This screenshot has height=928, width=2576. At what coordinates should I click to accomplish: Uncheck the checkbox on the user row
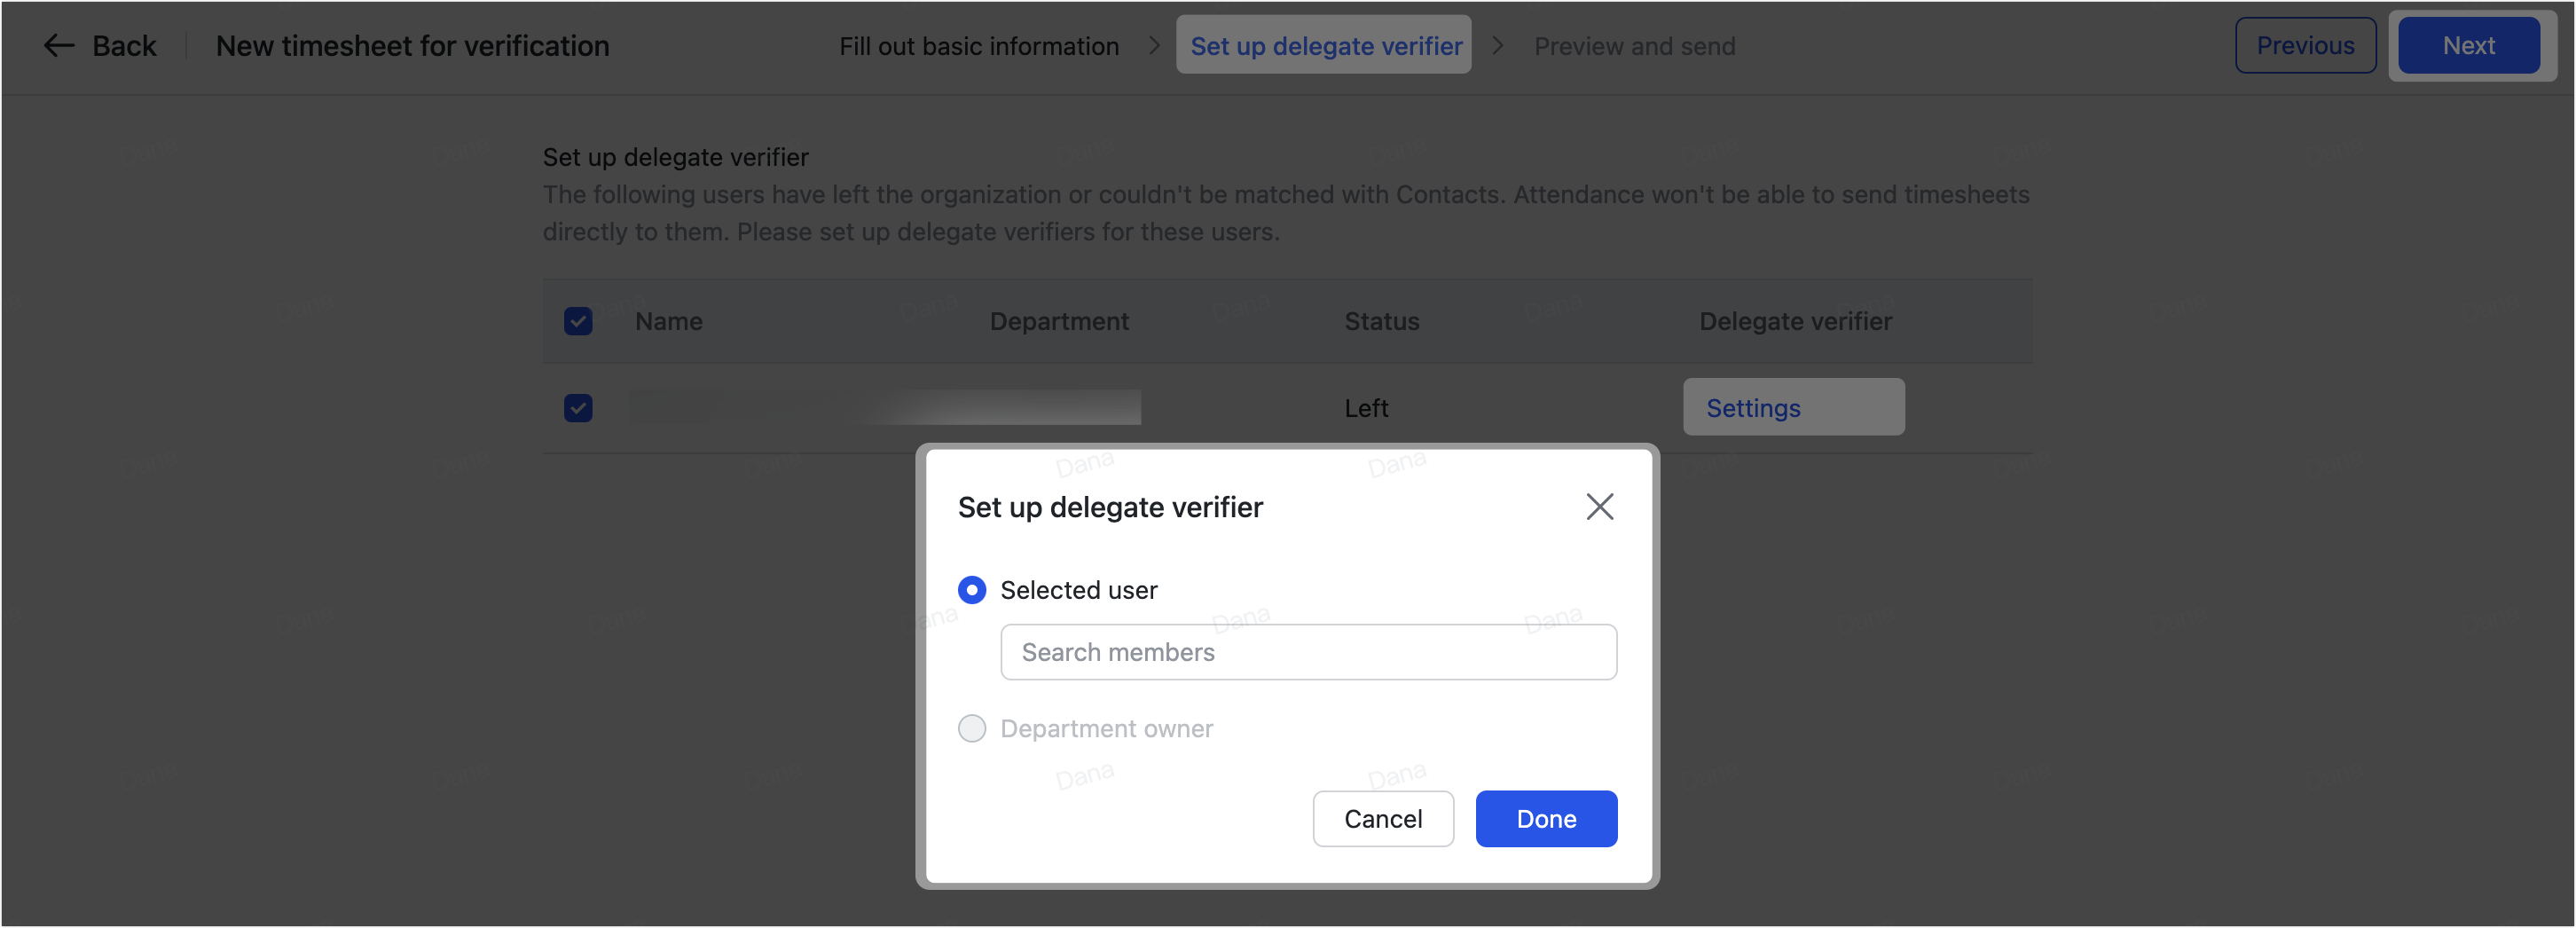pyautogui.click(x=578, y=408)
